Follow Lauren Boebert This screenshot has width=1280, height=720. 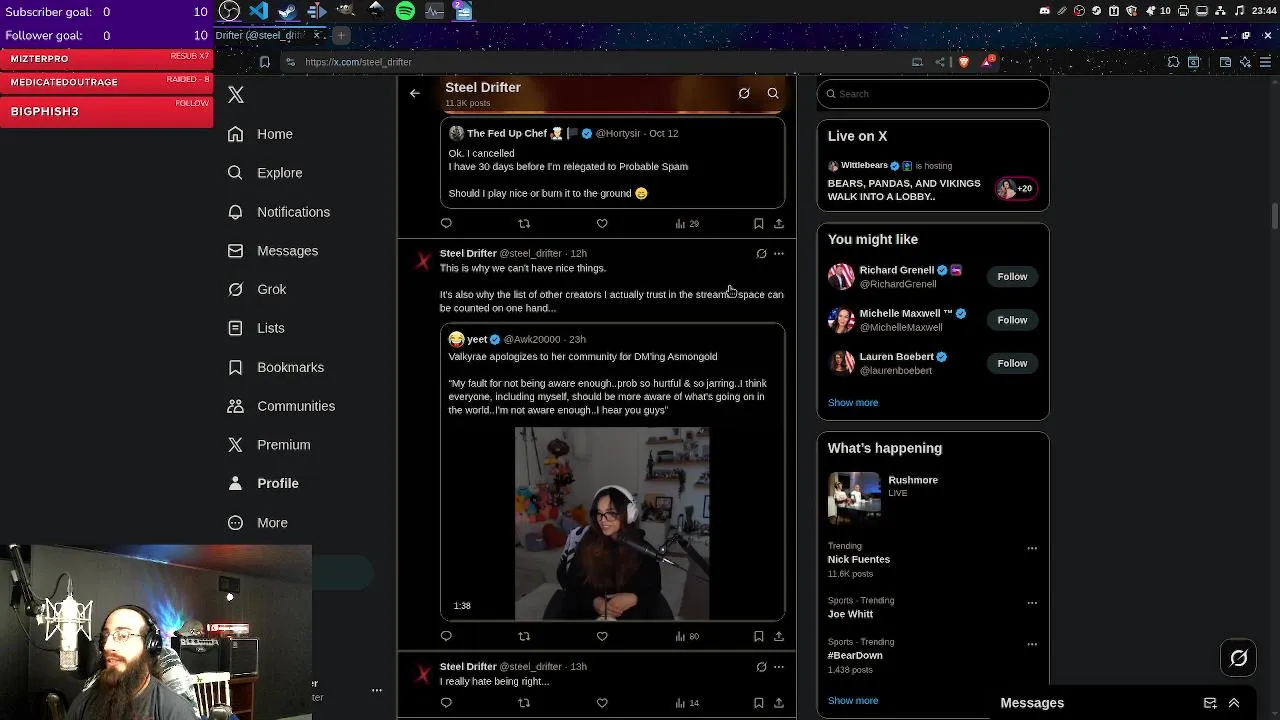click(x=1012, y=363)
